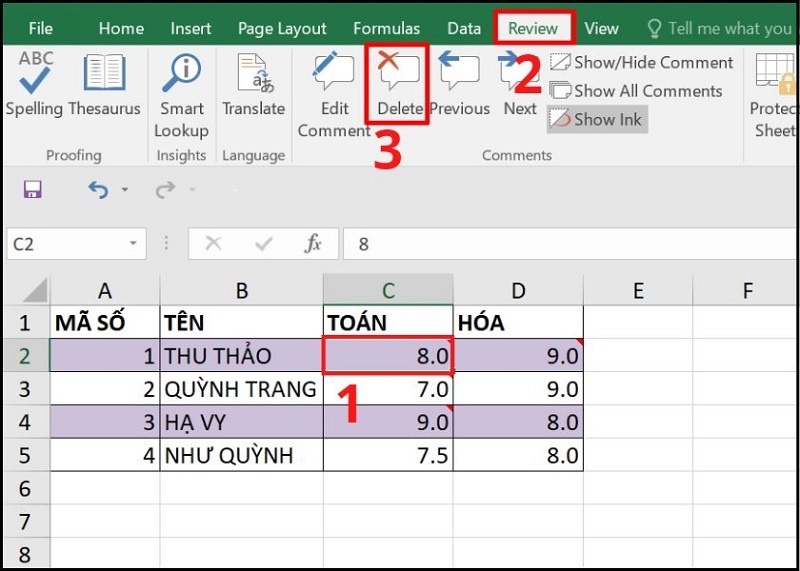The height and width of the screenshot is (571, 800).
Task: Toggle the Show Ink option
Action: 597,120
